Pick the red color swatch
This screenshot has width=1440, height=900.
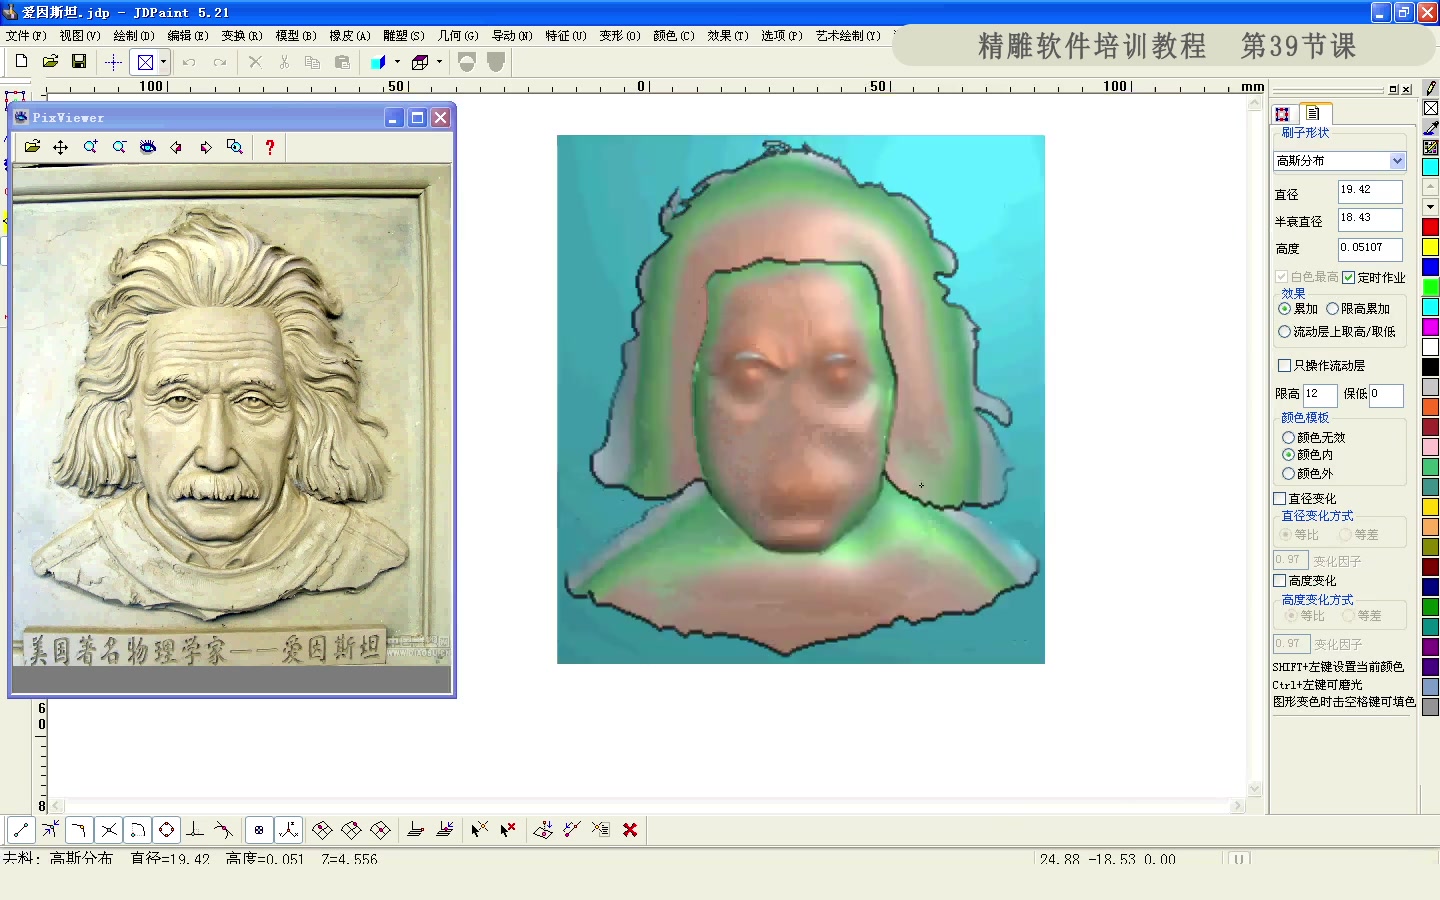click(1431, 227)
